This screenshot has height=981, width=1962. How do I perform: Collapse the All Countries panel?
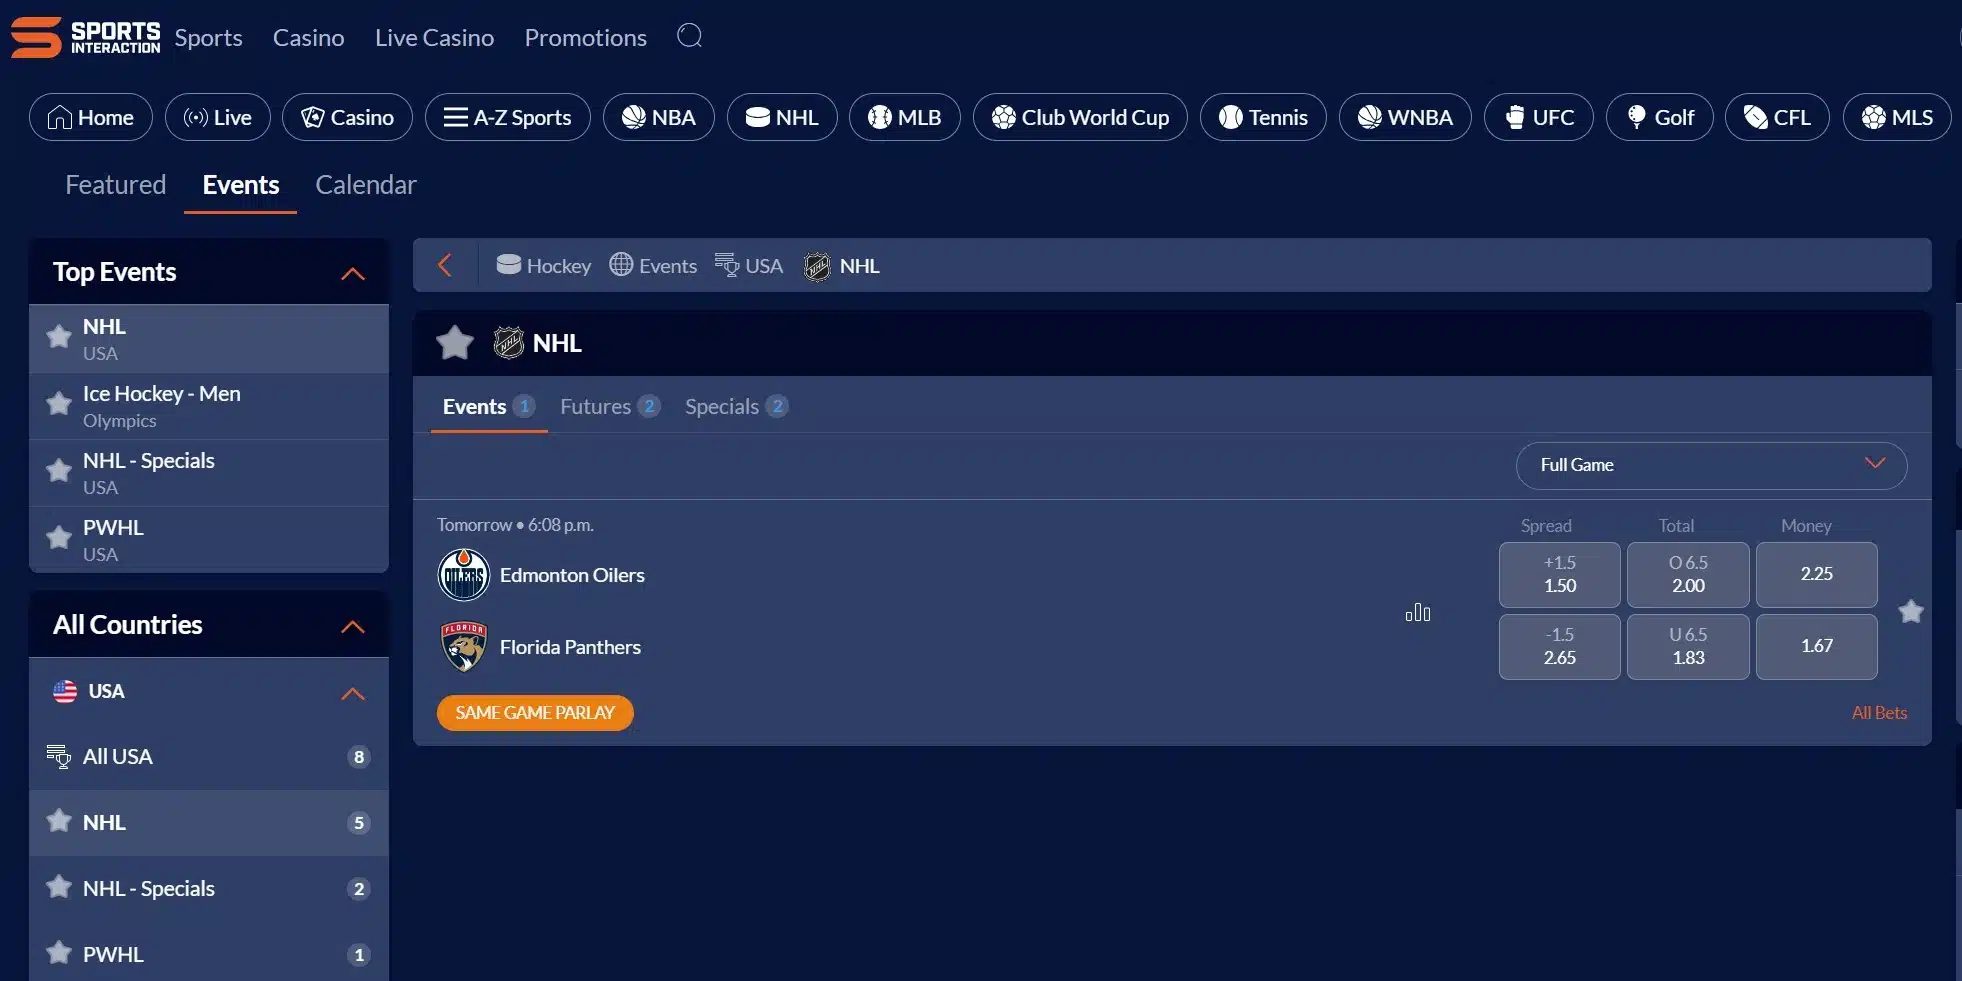point(353,626)
